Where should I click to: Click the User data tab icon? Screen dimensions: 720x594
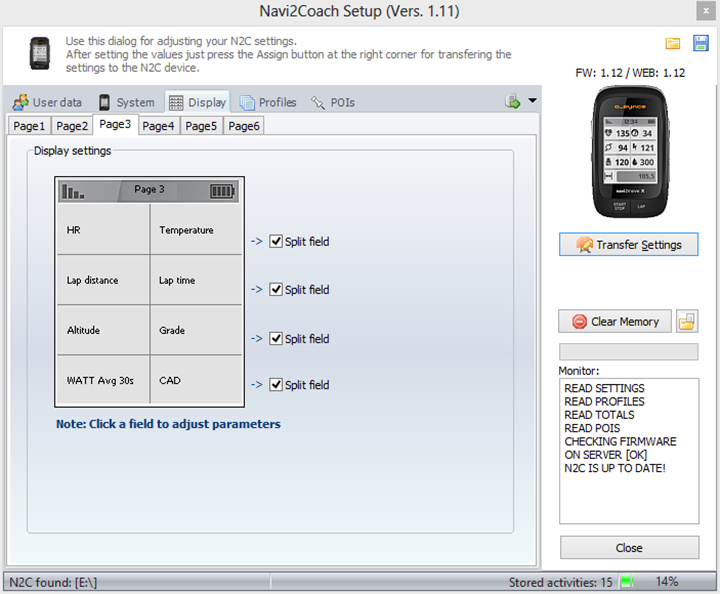[x=20, y=102]
